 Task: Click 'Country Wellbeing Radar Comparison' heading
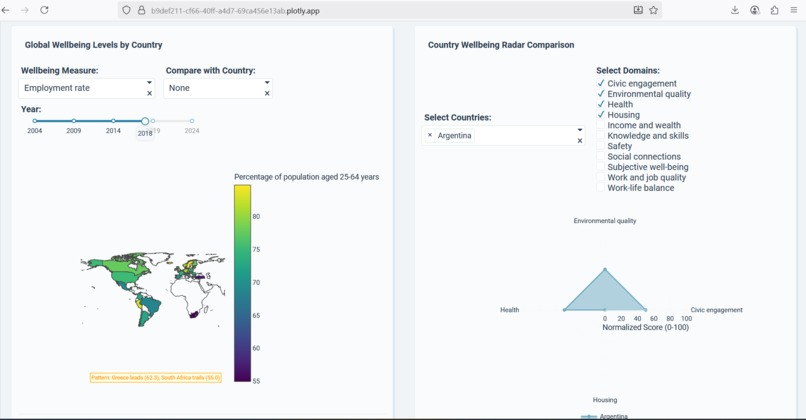pos(501,45)
